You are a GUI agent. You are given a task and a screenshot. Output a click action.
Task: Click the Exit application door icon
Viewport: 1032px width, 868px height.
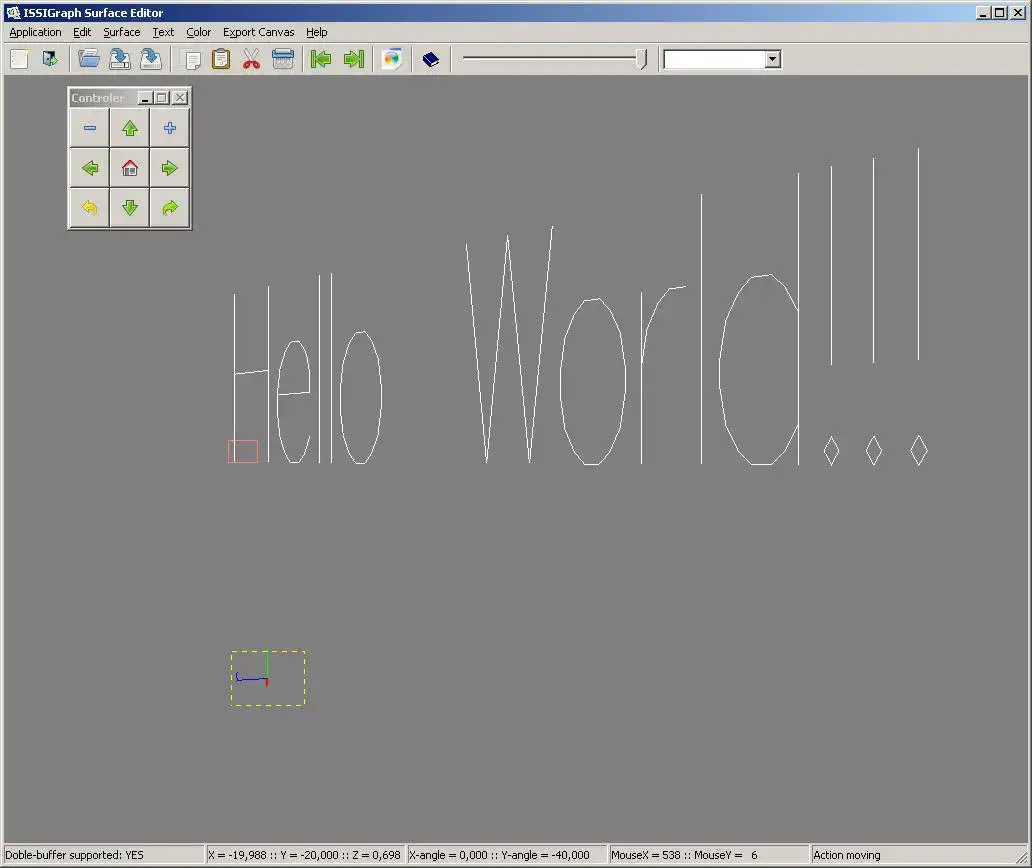coord(50,59)
